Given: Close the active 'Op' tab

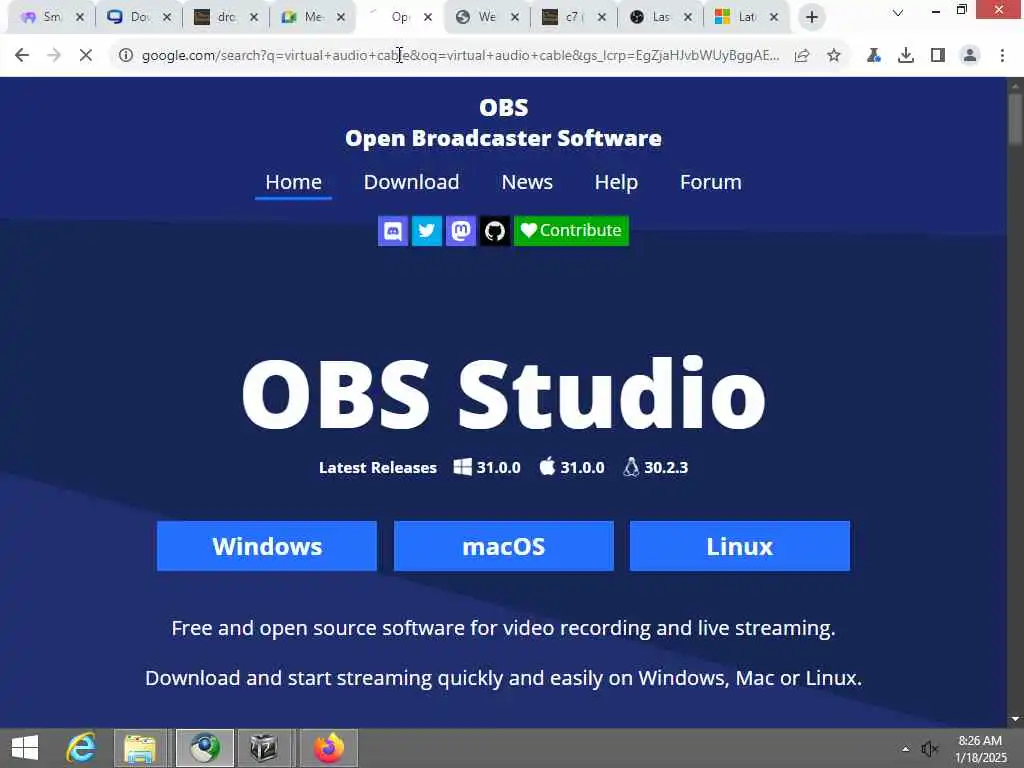Looking at the screenshot, I should (x=428, y=17).
